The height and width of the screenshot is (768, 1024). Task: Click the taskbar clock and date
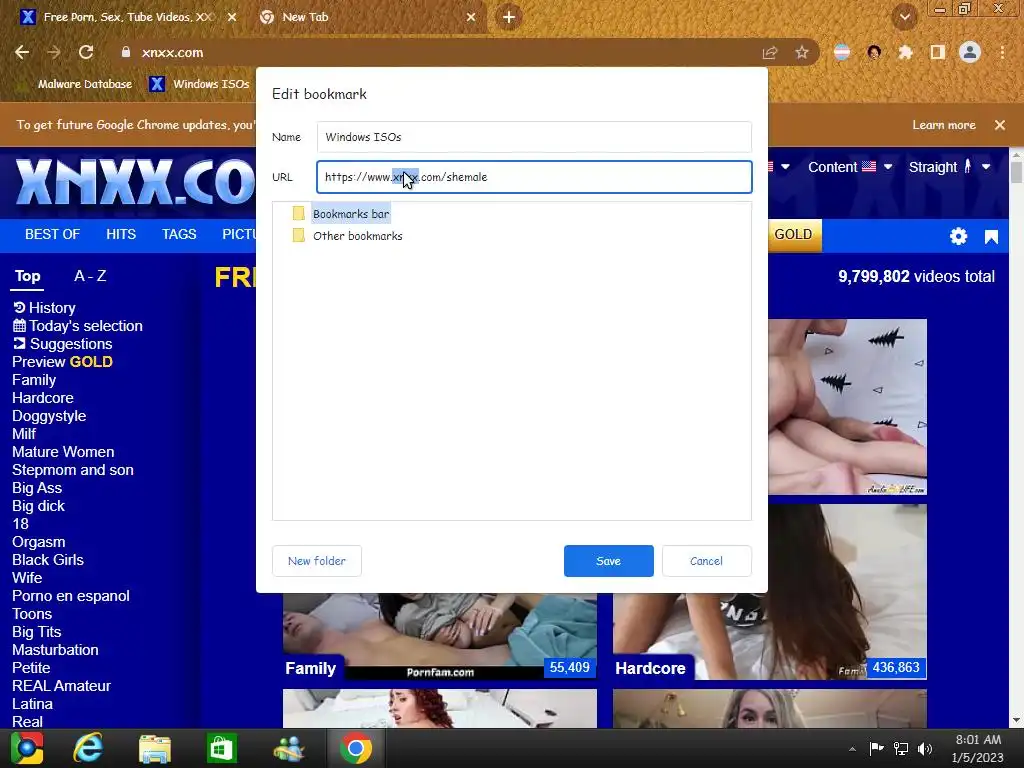point(978,748)
